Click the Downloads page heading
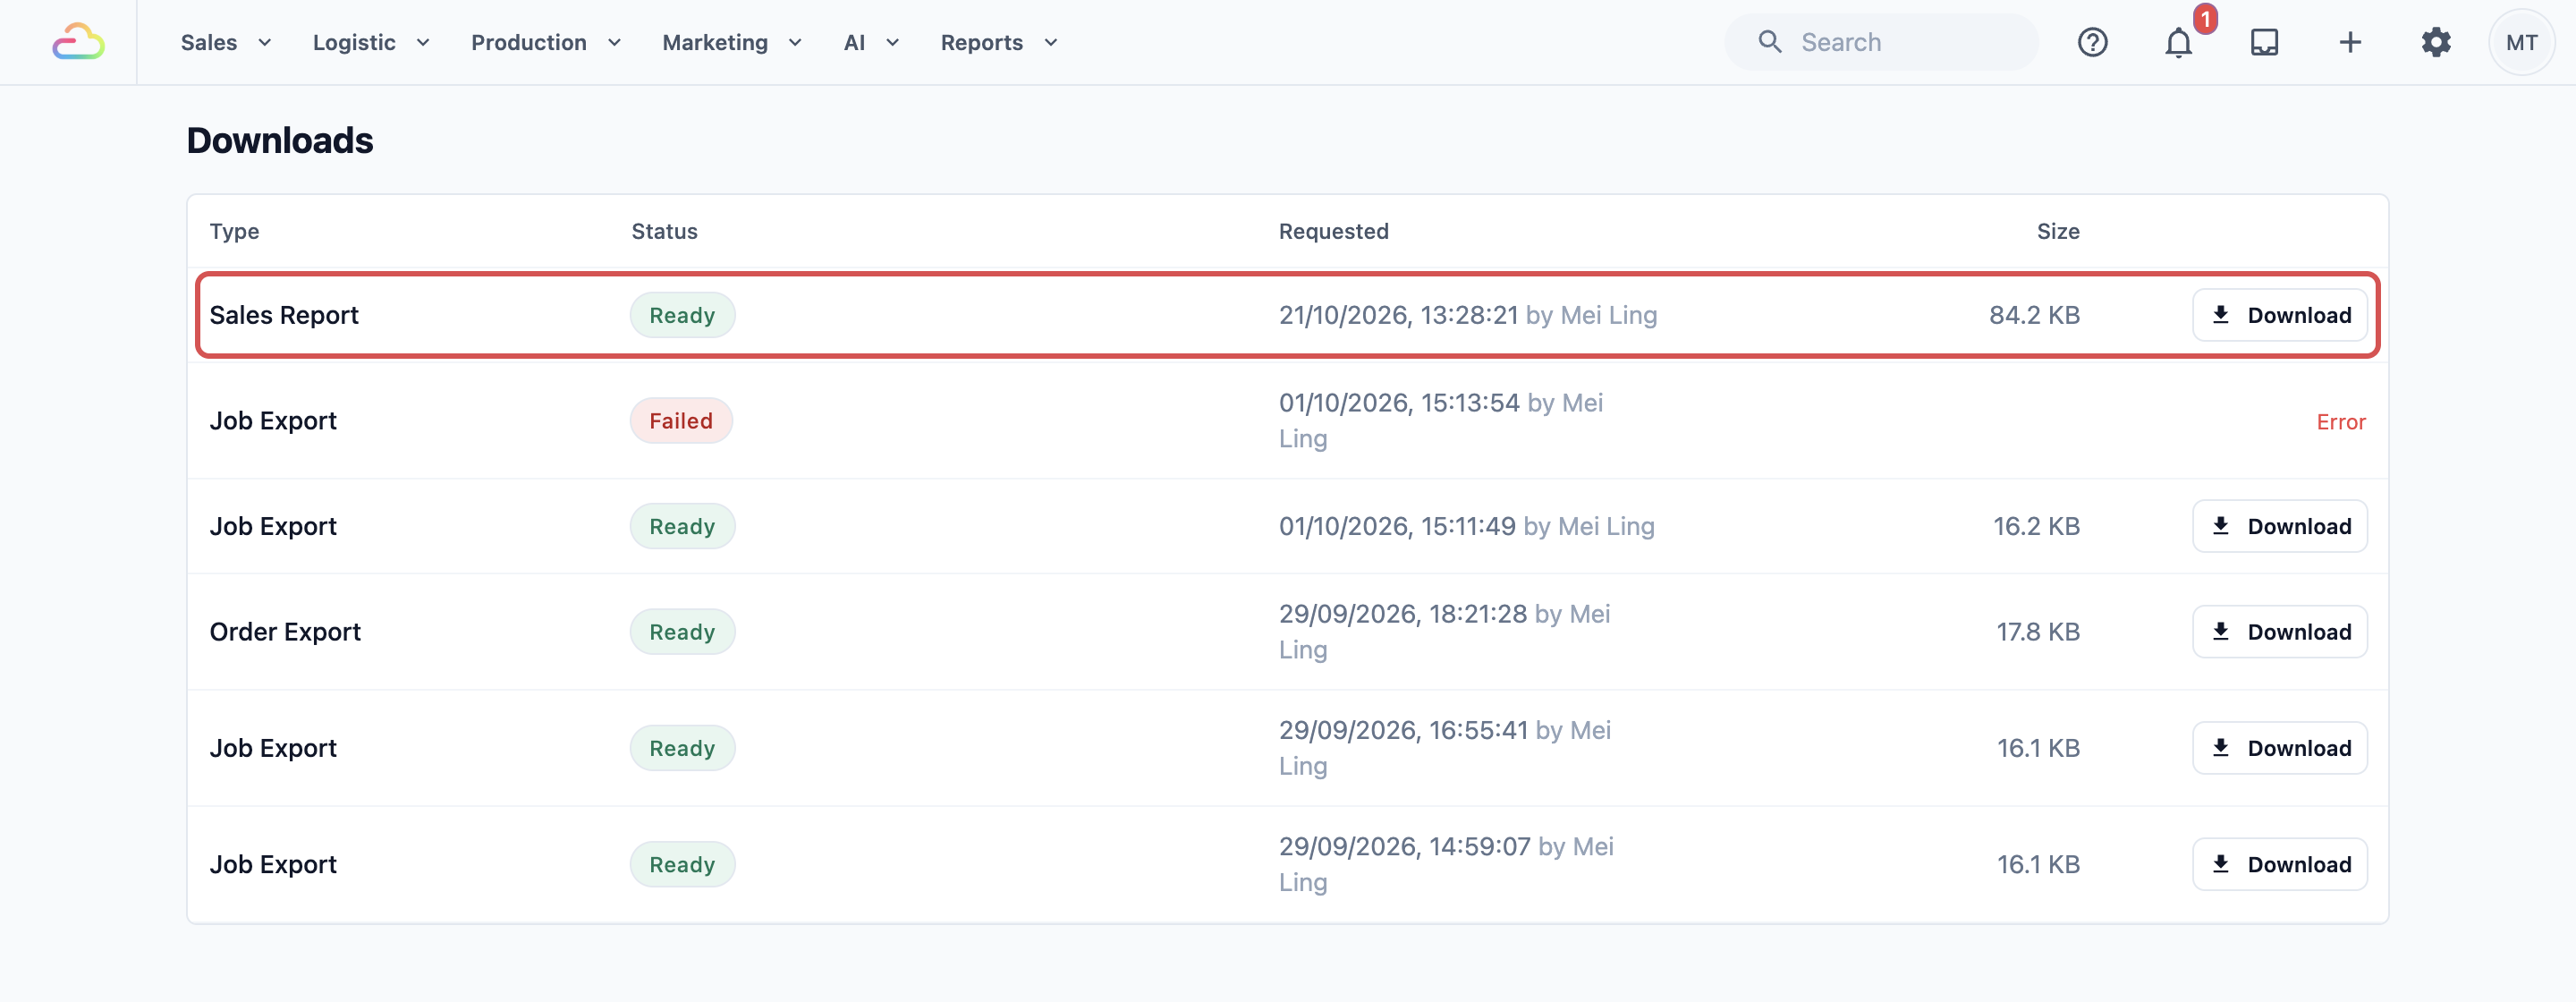 point(280,140)
